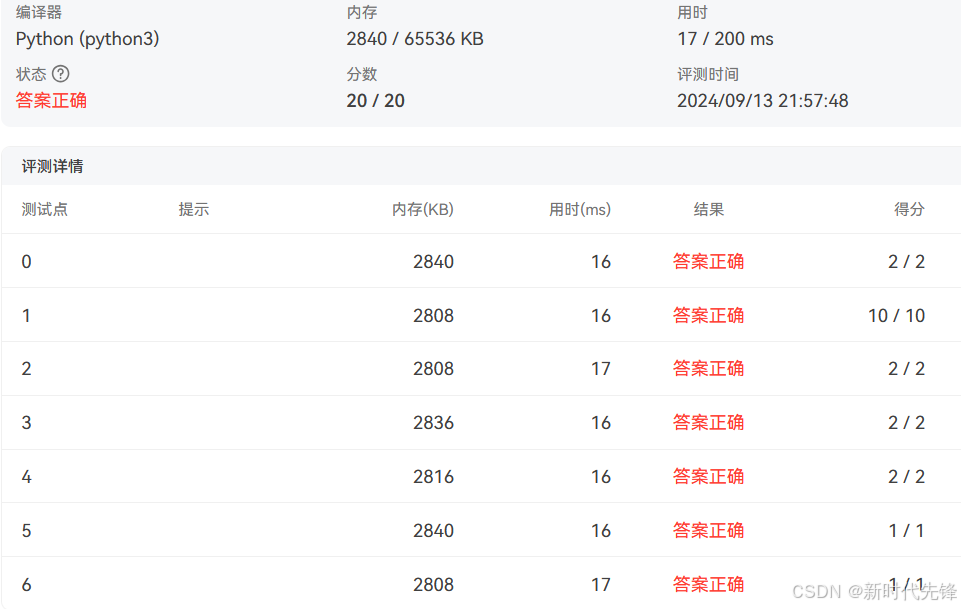Click the 答案正确 result for test point 0

pos(708,261)
